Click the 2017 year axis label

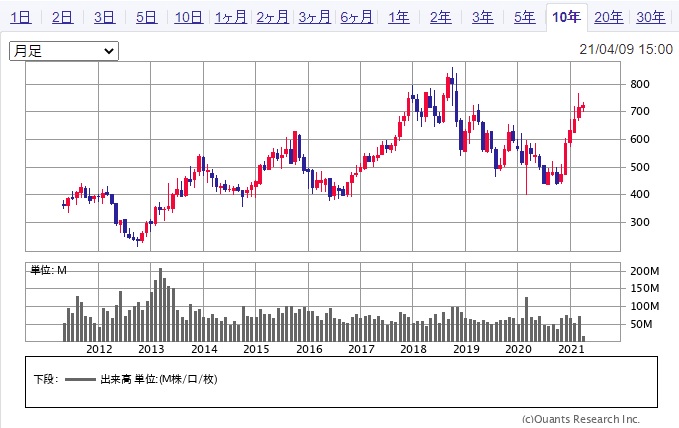(x=361, y=349)
